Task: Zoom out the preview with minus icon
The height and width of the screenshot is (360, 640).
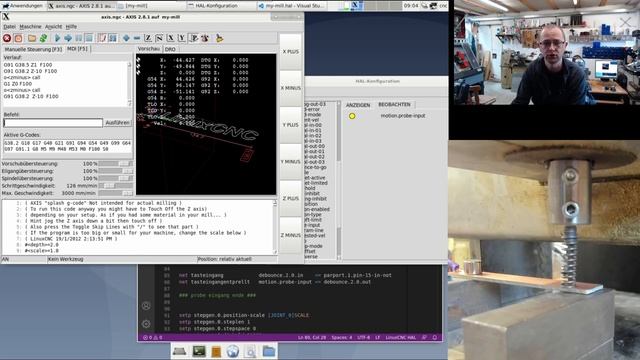Action: [137, 38]
